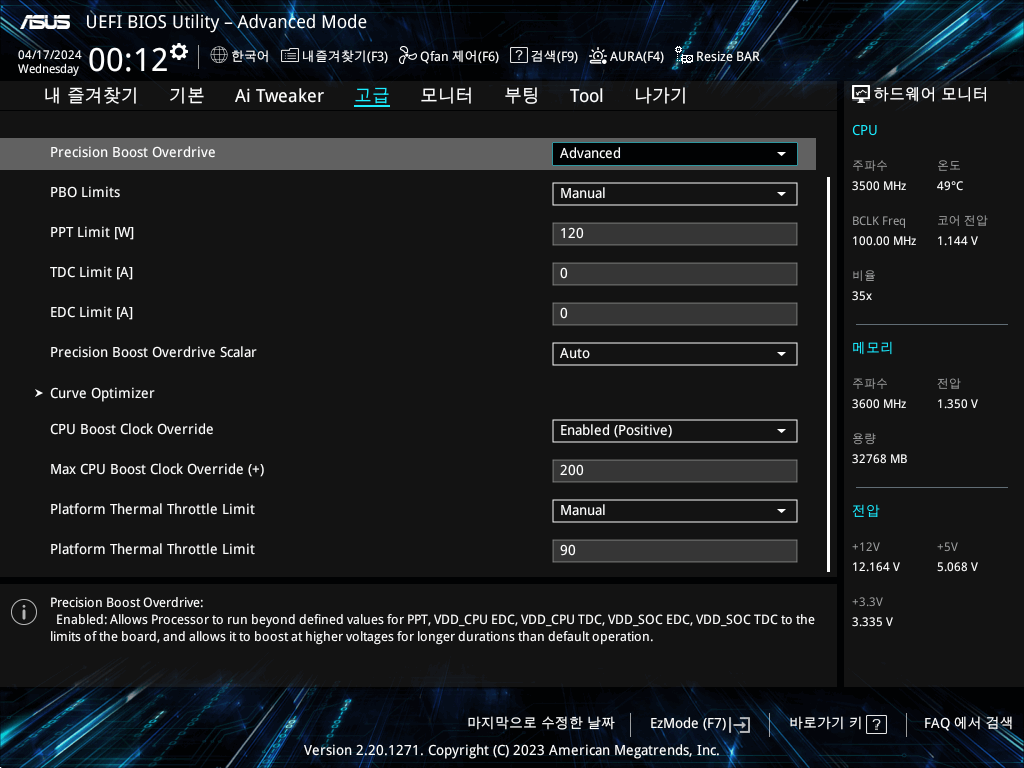Image resolution: width=1024 pixels, height=768 pixels.
Task: Click the PPT Limit field showing 120
Action: point(675,234)
